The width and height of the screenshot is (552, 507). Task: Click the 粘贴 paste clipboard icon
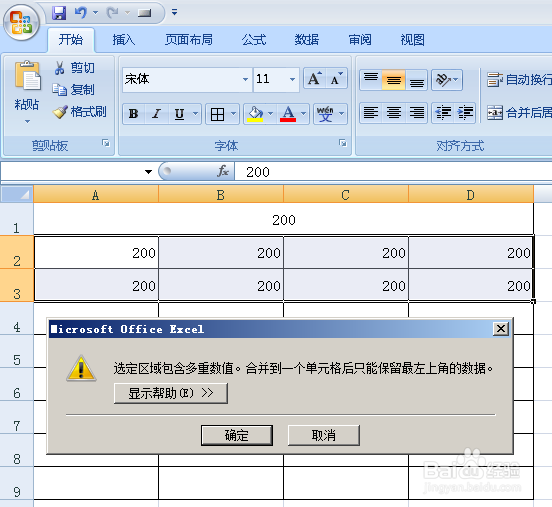tap(27, 75)
